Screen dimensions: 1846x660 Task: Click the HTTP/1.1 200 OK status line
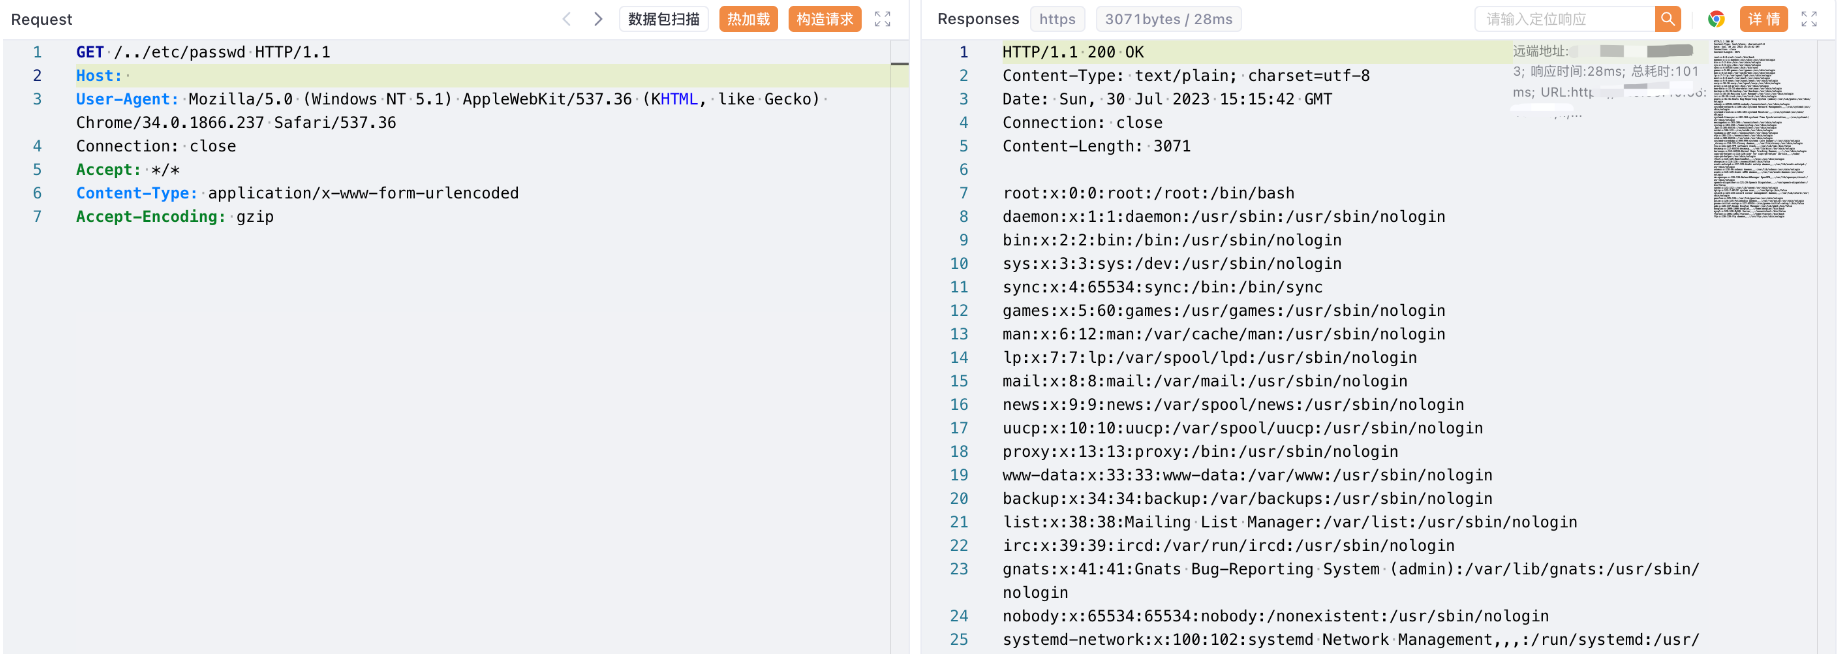tap(1073, 52)
